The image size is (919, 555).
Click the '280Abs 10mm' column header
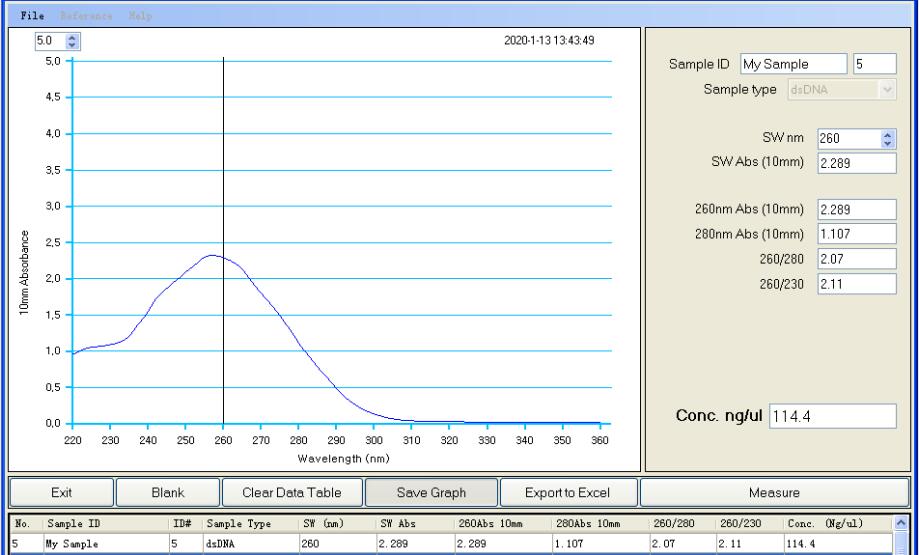pyautogui.click(x=601, y=523)
